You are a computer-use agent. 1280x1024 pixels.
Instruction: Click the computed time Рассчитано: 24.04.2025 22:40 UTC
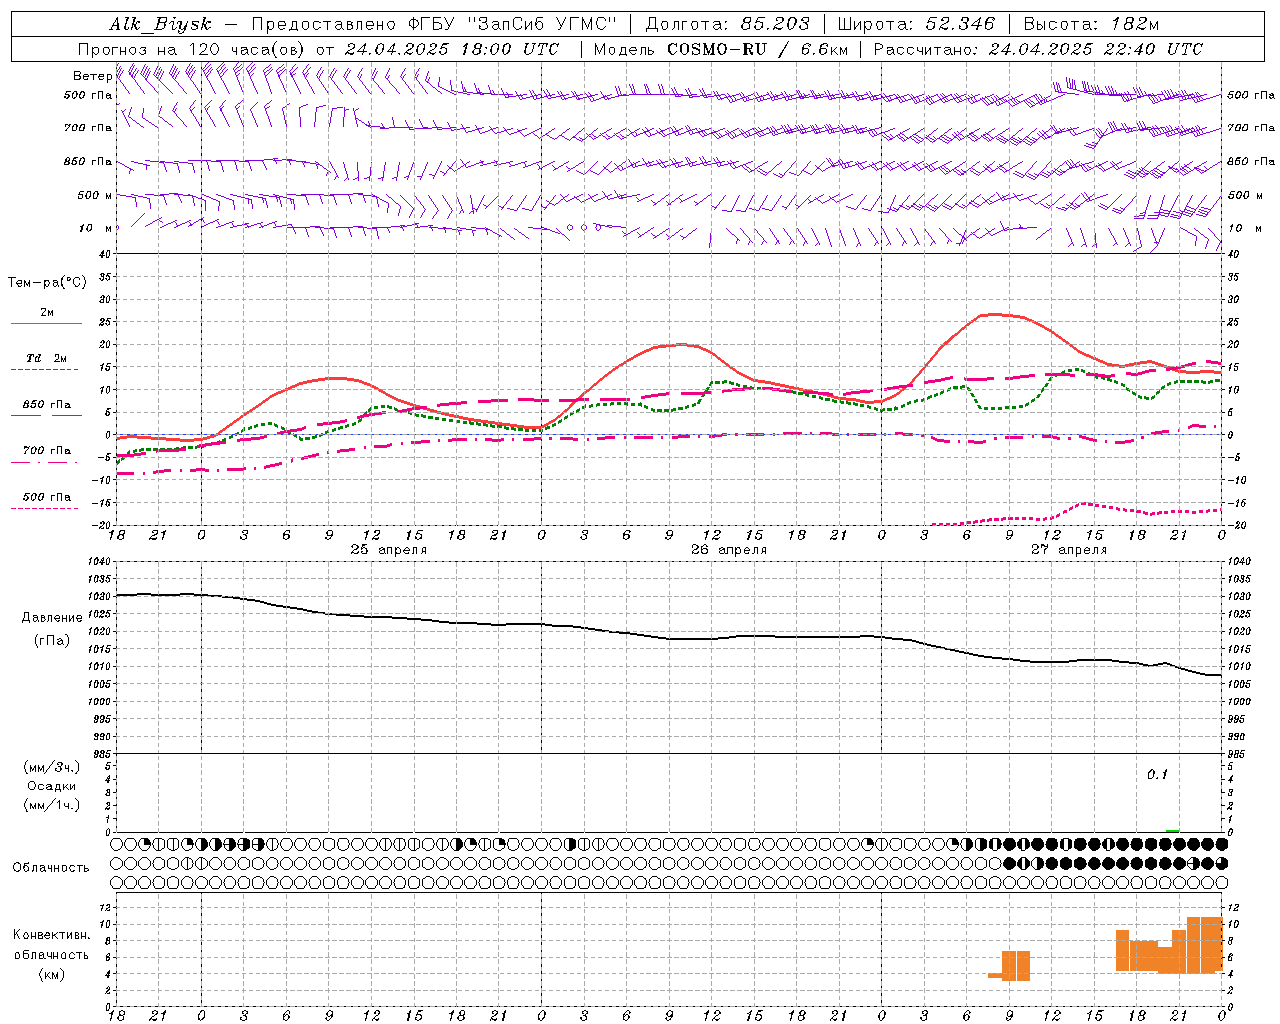click(1038, 48)
